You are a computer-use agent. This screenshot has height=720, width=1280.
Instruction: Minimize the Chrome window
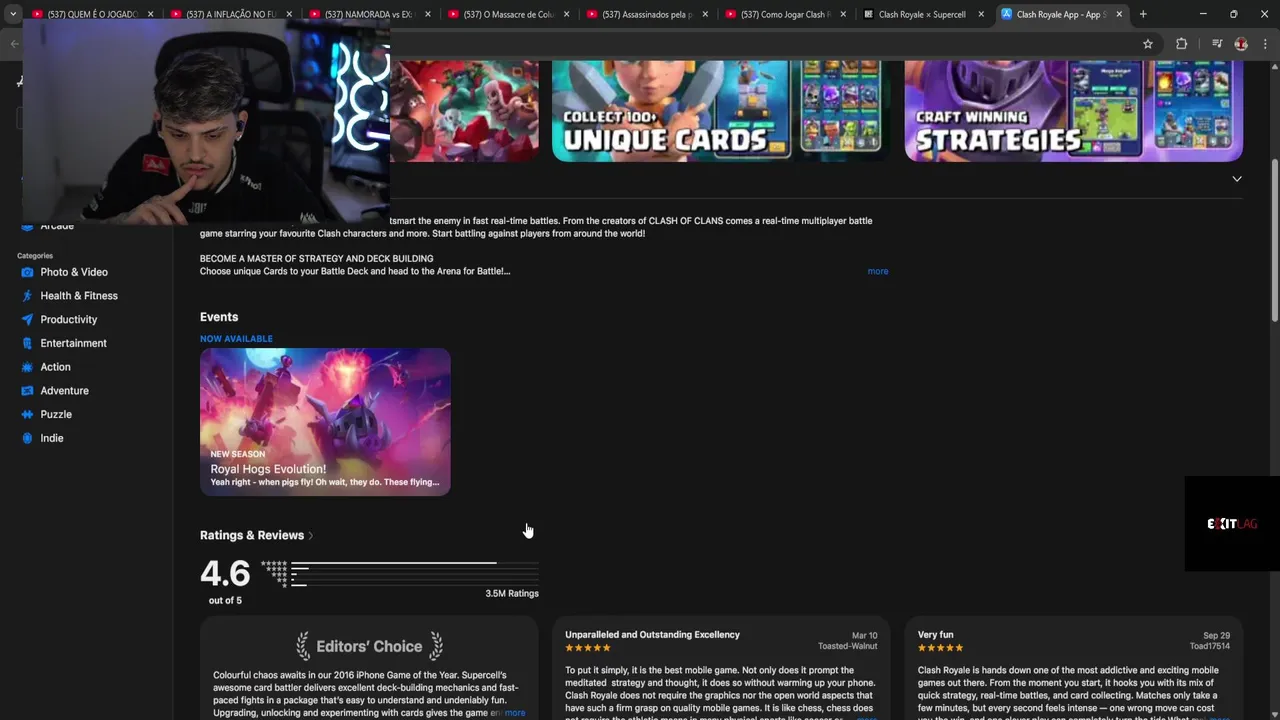coord(1203,14)
